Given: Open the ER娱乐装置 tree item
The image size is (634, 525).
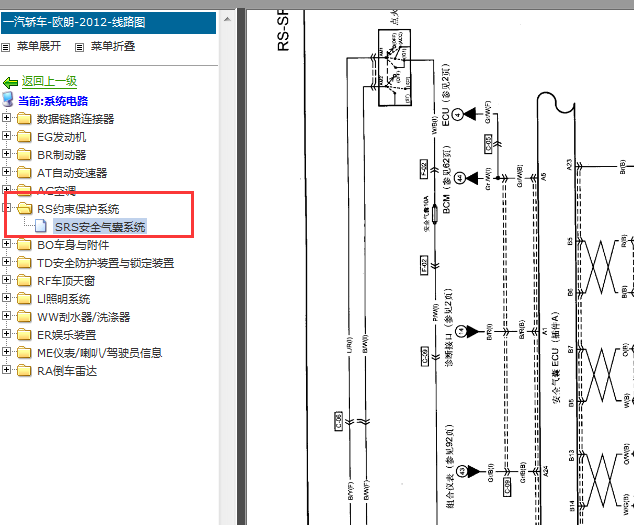Looking at the screenshot, I should pos(67,335).
